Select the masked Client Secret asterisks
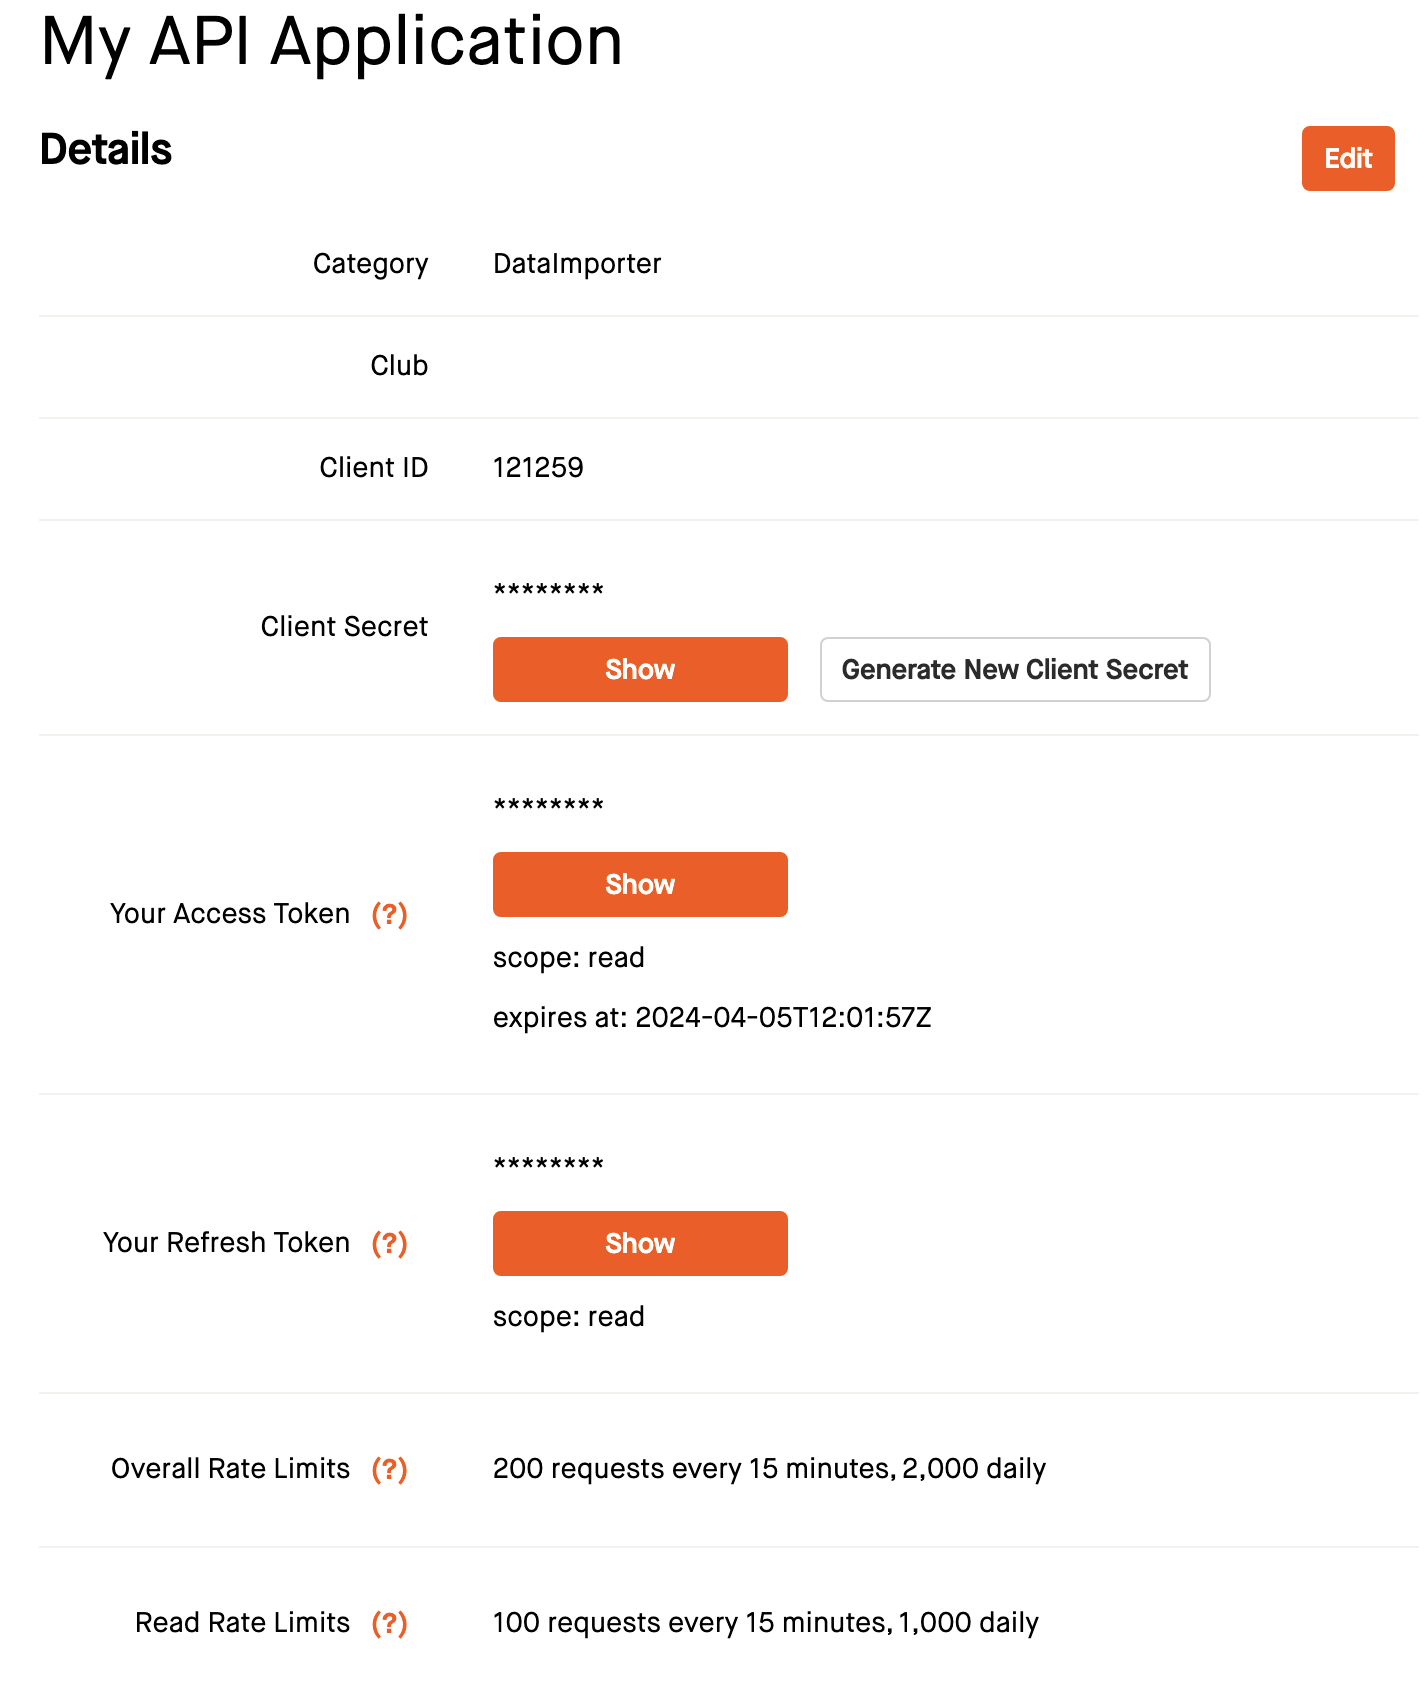The image size is (1426, 1692). 548,589
